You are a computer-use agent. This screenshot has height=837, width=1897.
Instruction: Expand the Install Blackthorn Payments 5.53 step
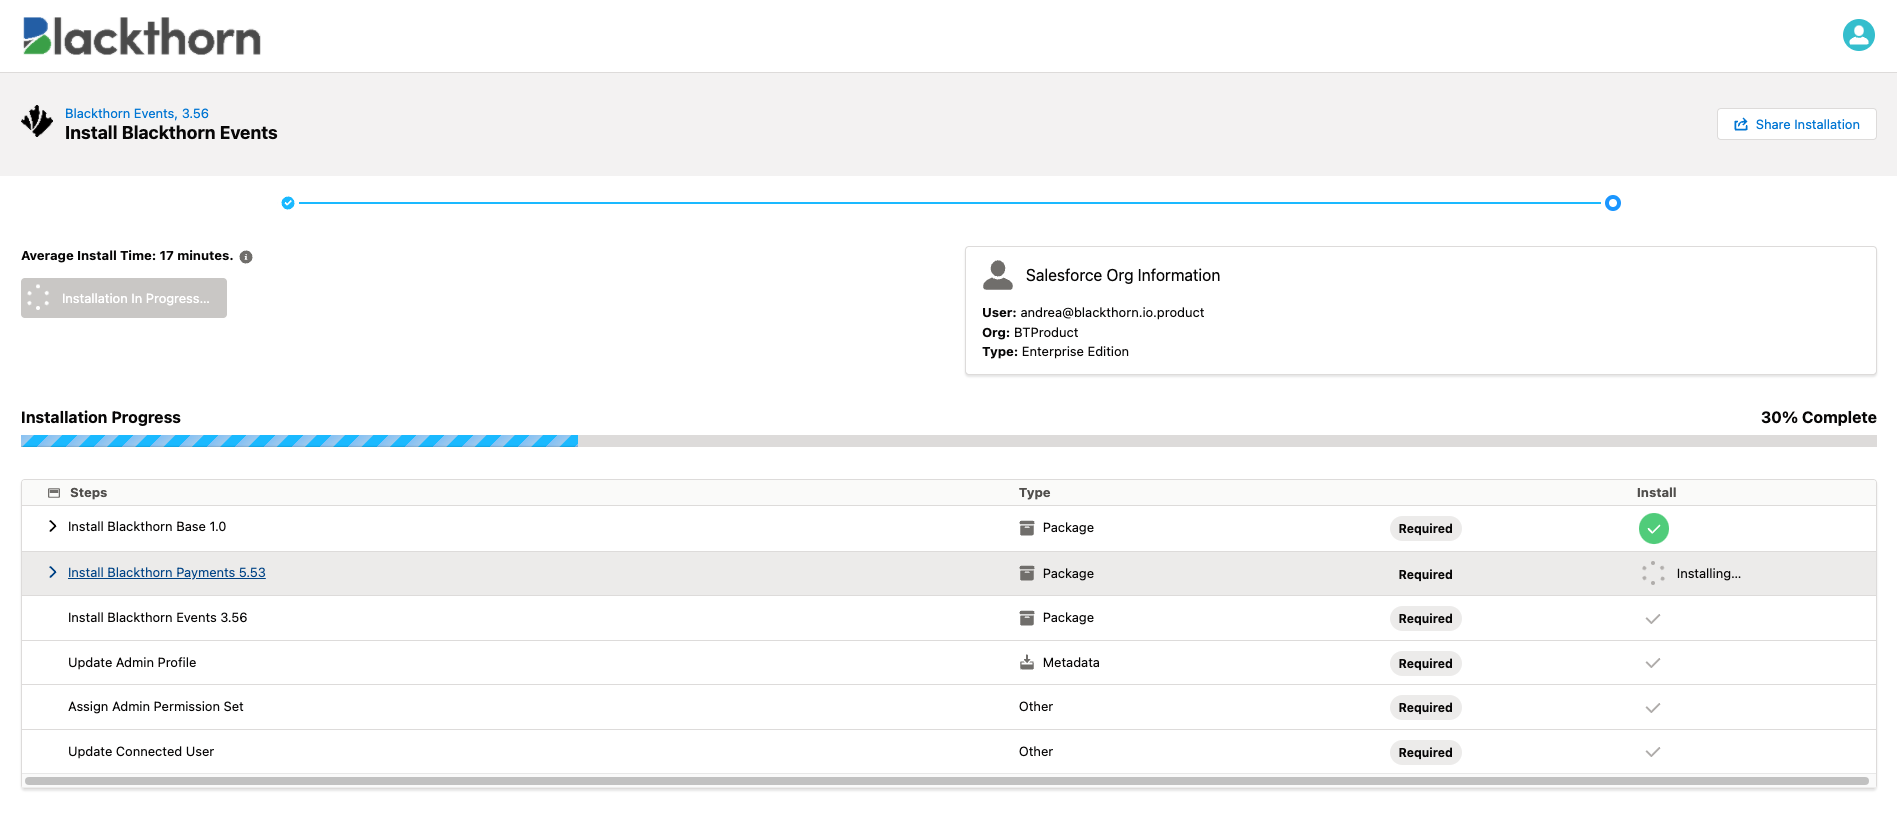52,572
